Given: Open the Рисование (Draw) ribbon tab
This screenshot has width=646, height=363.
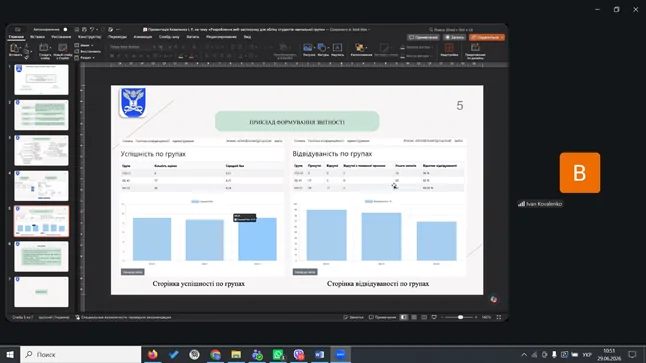Looking at the screenshot, I should point(61,37).
